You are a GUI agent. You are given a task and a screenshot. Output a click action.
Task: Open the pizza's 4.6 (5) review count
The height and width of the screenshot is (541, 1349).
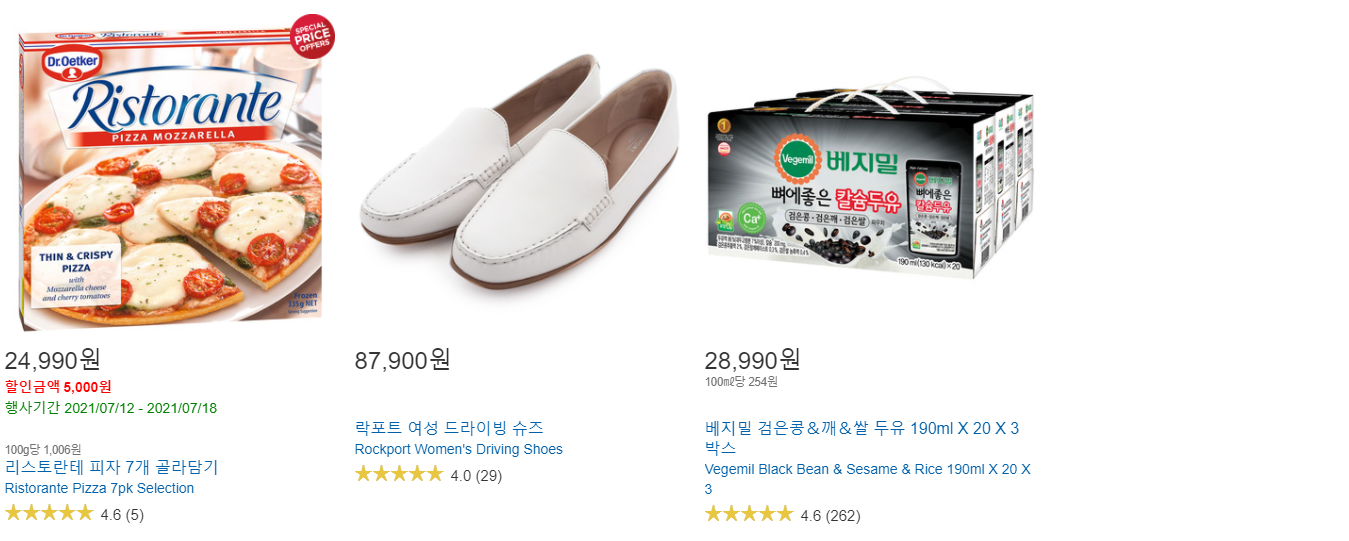pyautogui.click(x=122, y=515)
